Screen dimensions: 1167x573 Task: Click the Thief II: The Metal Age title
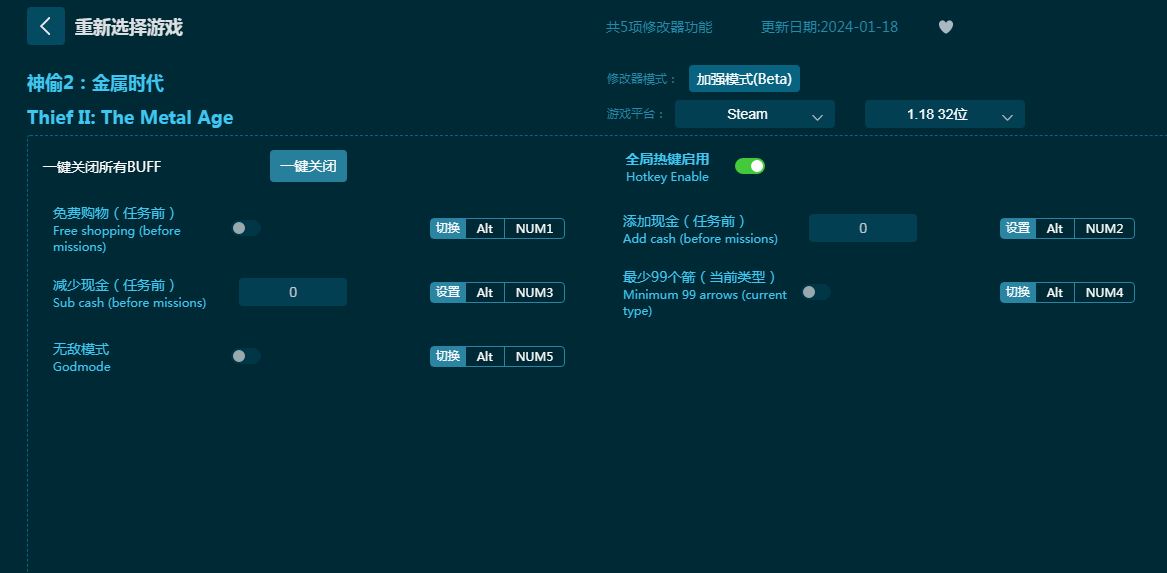click(x=130, y=118)
